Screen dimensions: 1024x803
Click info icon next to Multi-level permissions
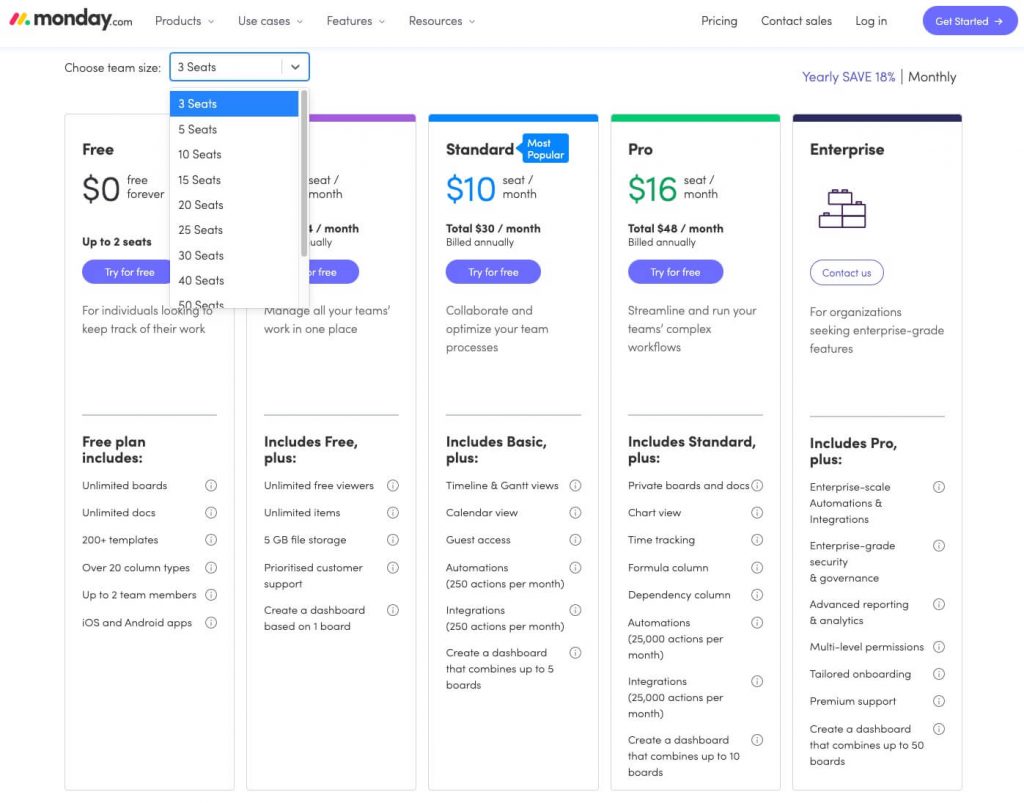tap(938, 647)
